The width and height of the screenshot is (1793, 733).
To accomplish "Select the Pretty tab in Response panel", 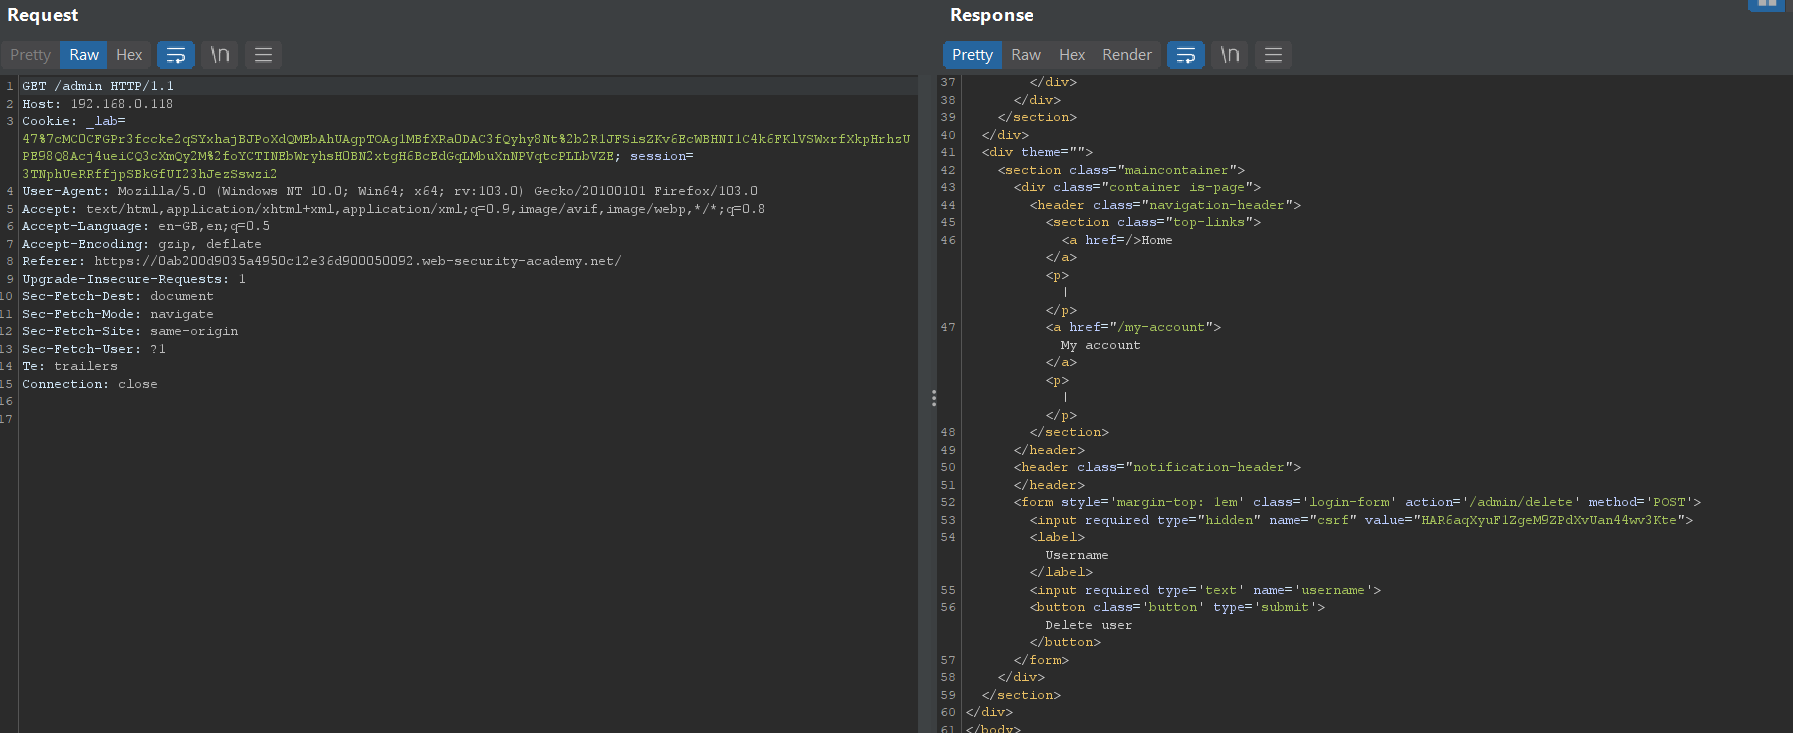I will (x=972, y=55).
